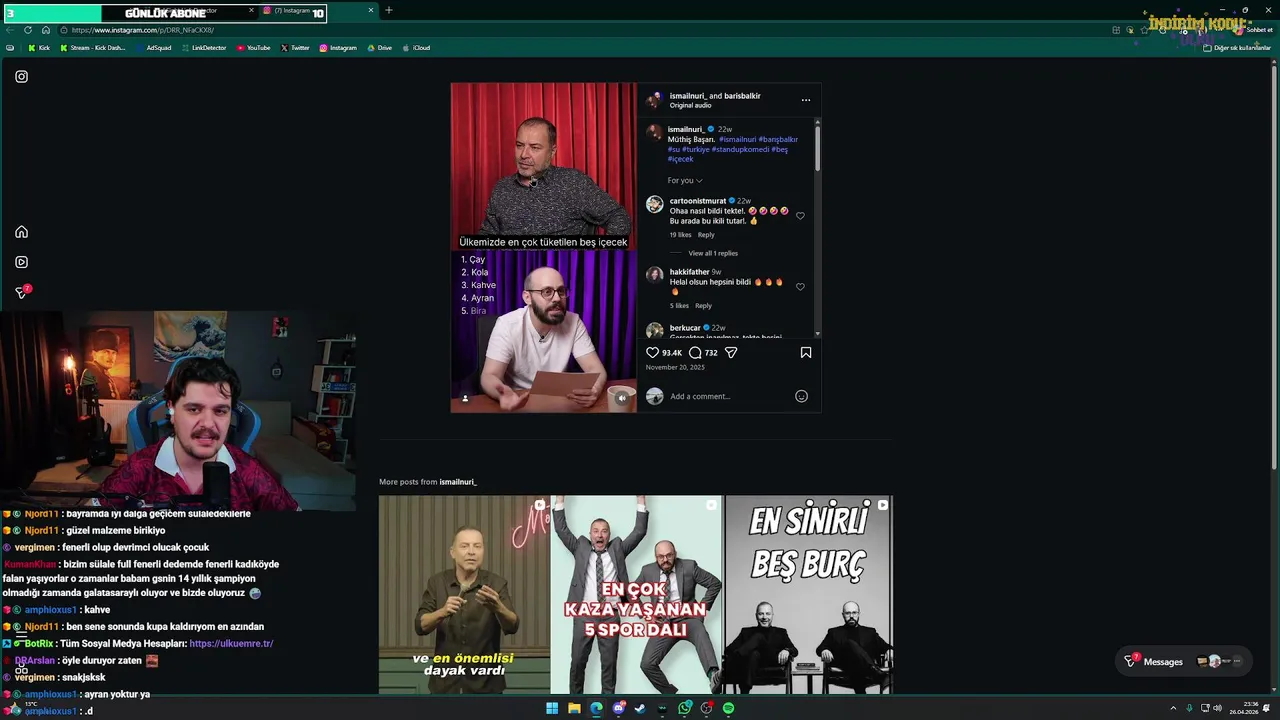
Task: Open the Windows Start menu
Action: point(552,708)
